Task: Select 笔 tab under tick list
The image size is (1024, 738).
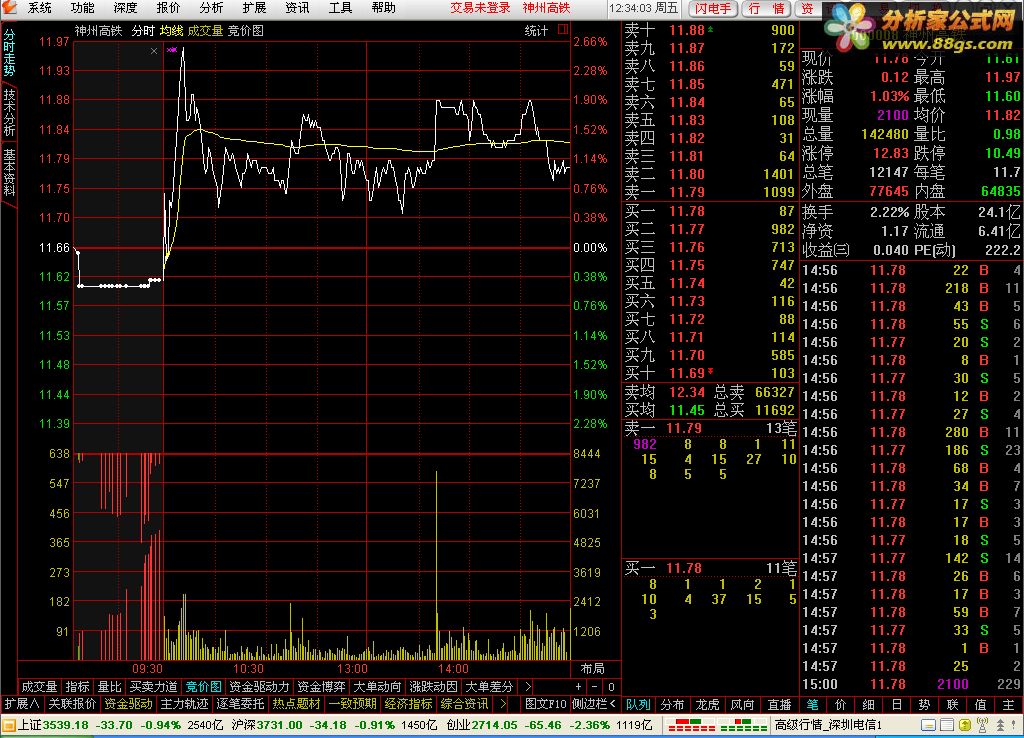Action: coord(812,705)
